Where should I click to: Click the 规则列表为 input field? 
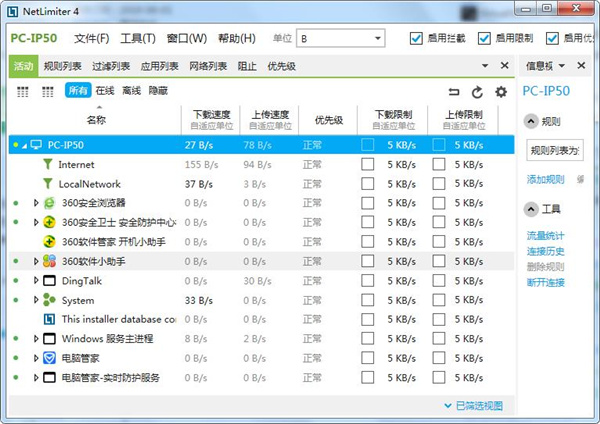pyautogui.click(x=555, y=150)
